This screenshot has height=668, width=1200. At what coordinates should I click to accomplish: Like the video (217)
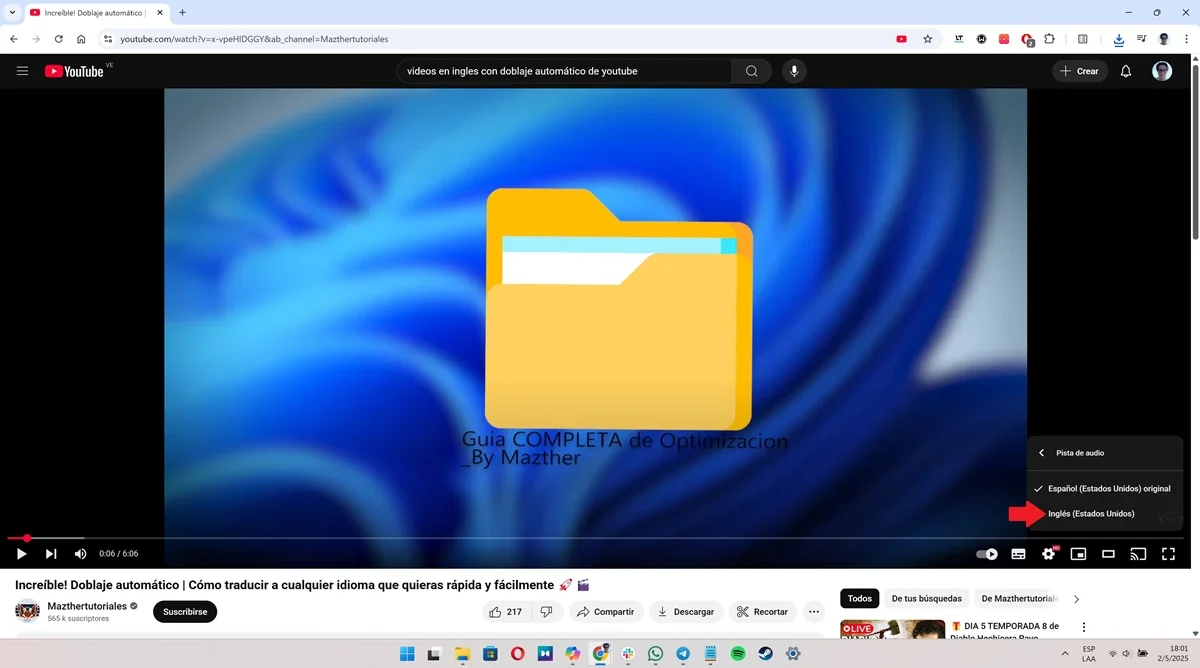[506, 611]
